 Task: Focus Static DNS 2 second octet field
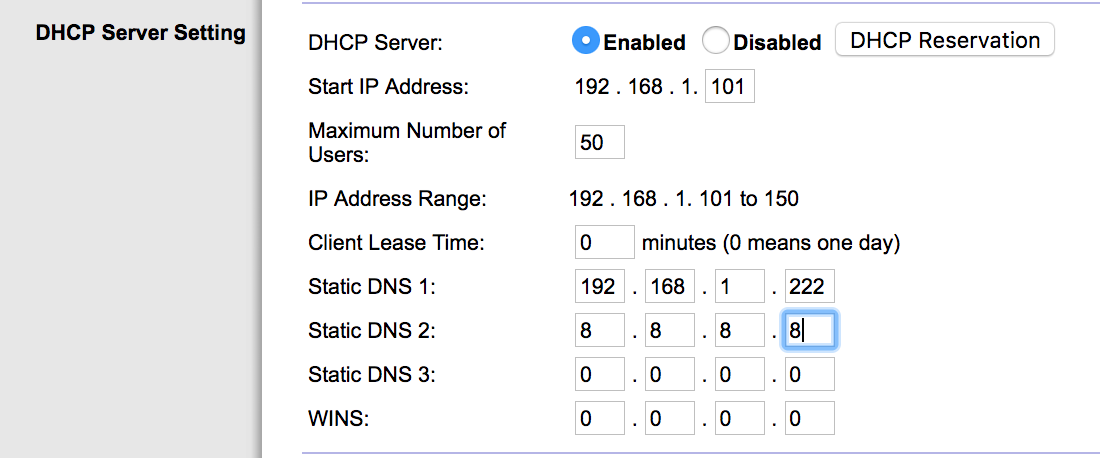pos(670,331)
